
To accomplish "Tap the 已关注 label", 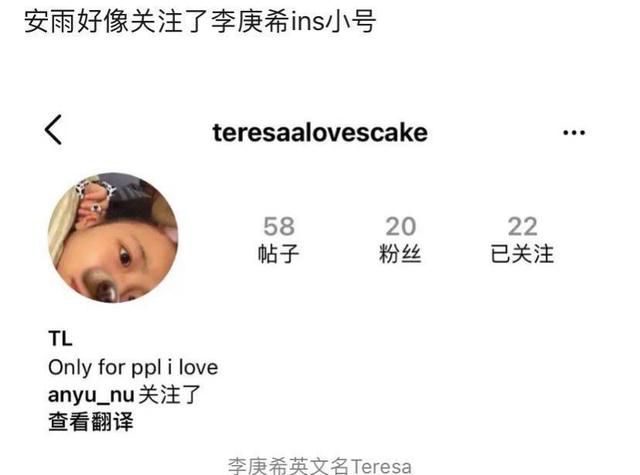I will 522,254.
